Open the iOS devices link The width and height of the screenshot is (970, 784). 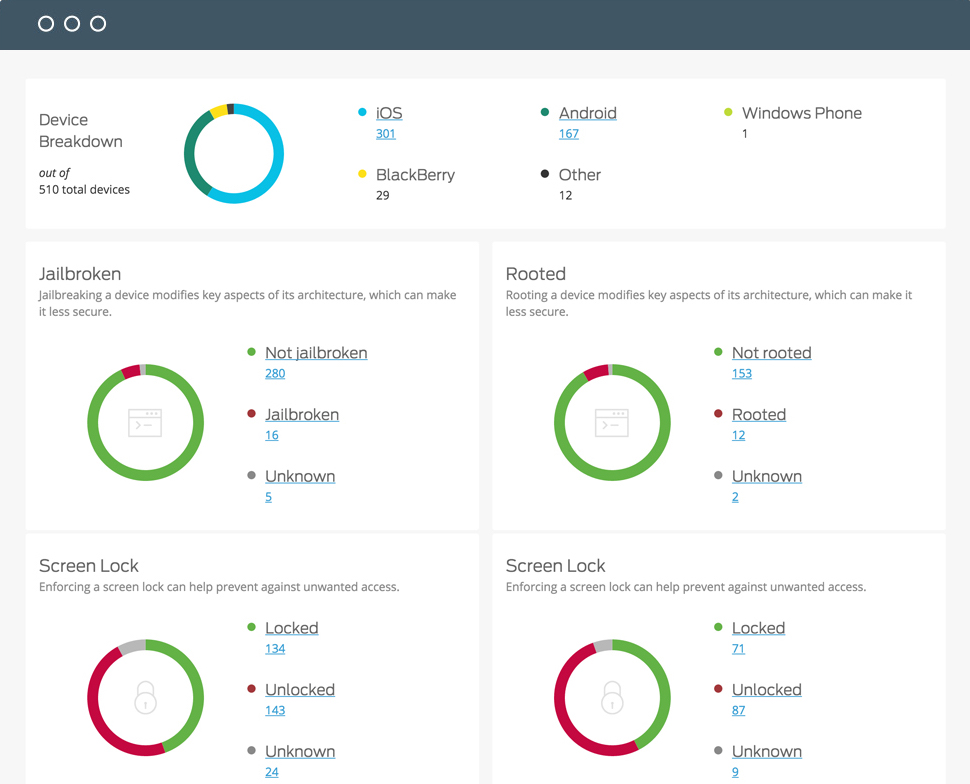coord(389,113)
